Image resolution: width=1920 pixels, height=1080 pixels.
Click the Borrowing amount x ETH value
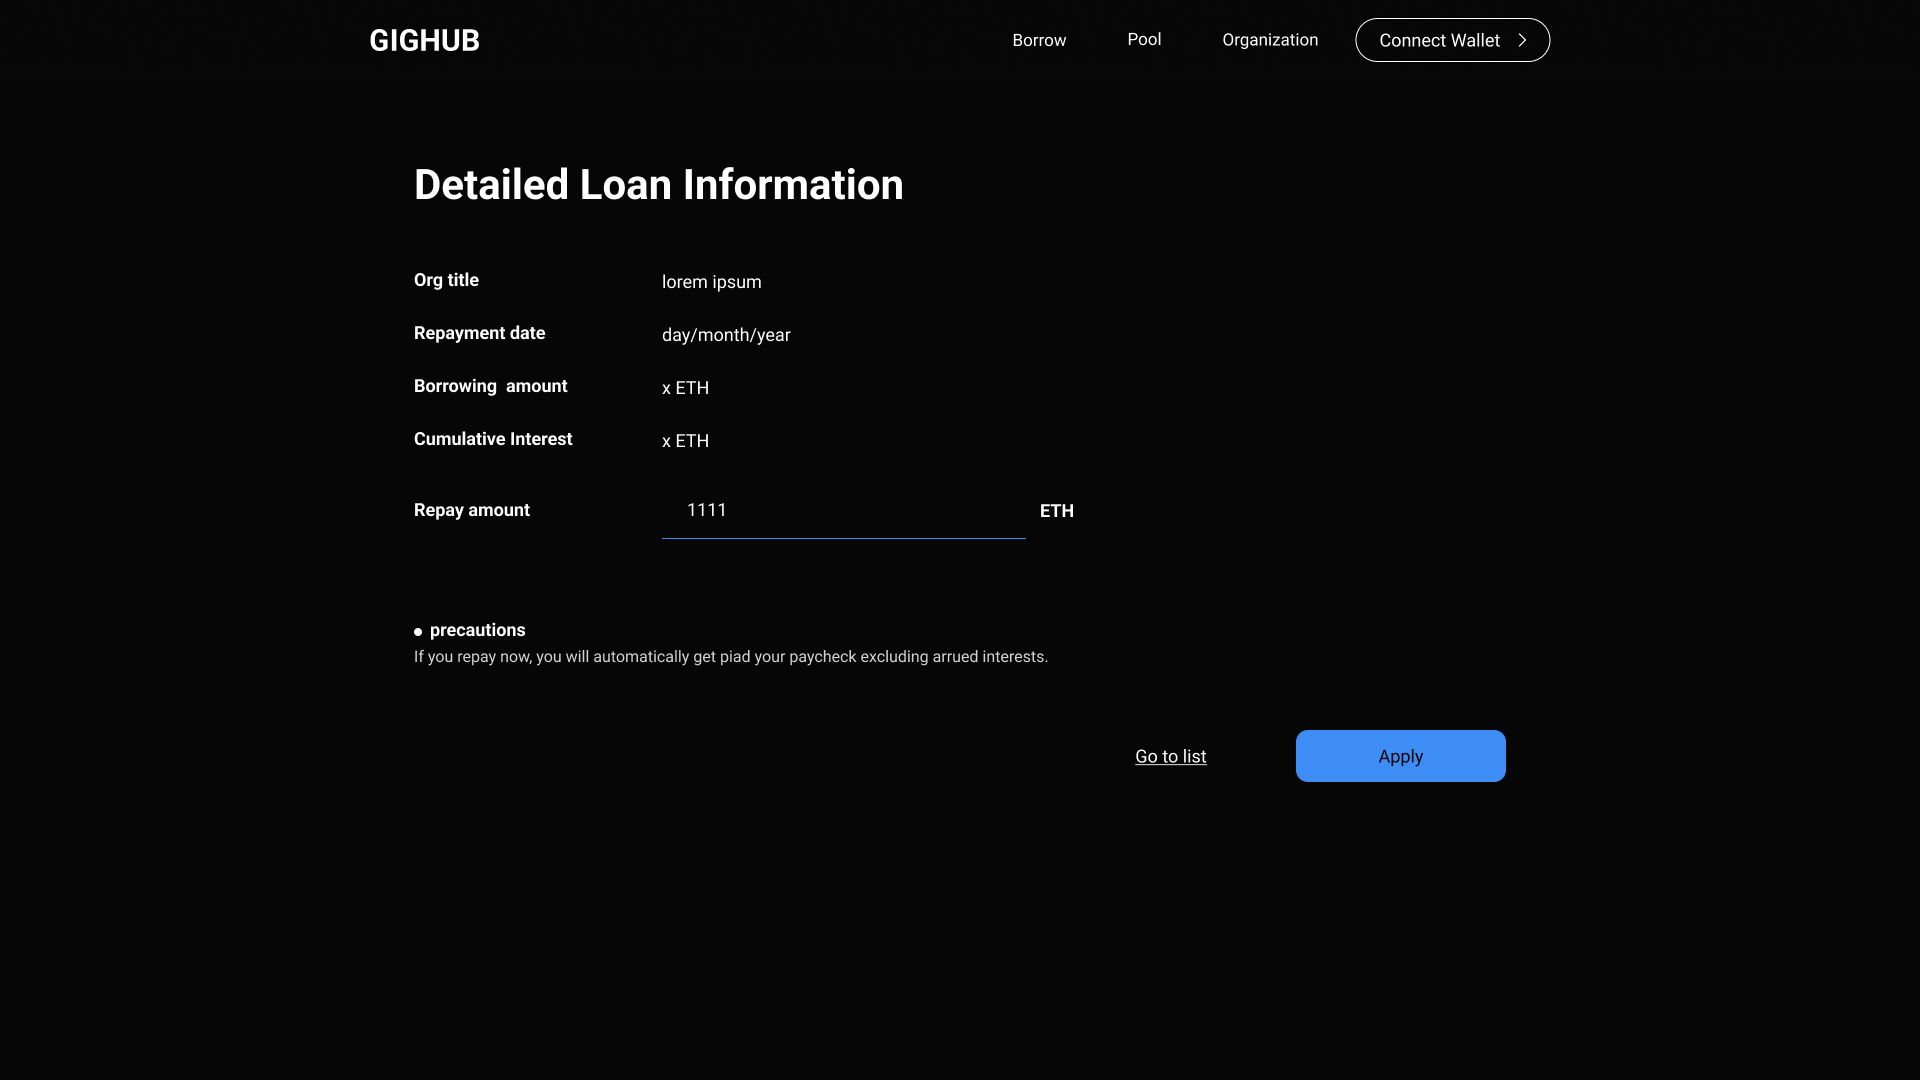(x=685, y=388)
